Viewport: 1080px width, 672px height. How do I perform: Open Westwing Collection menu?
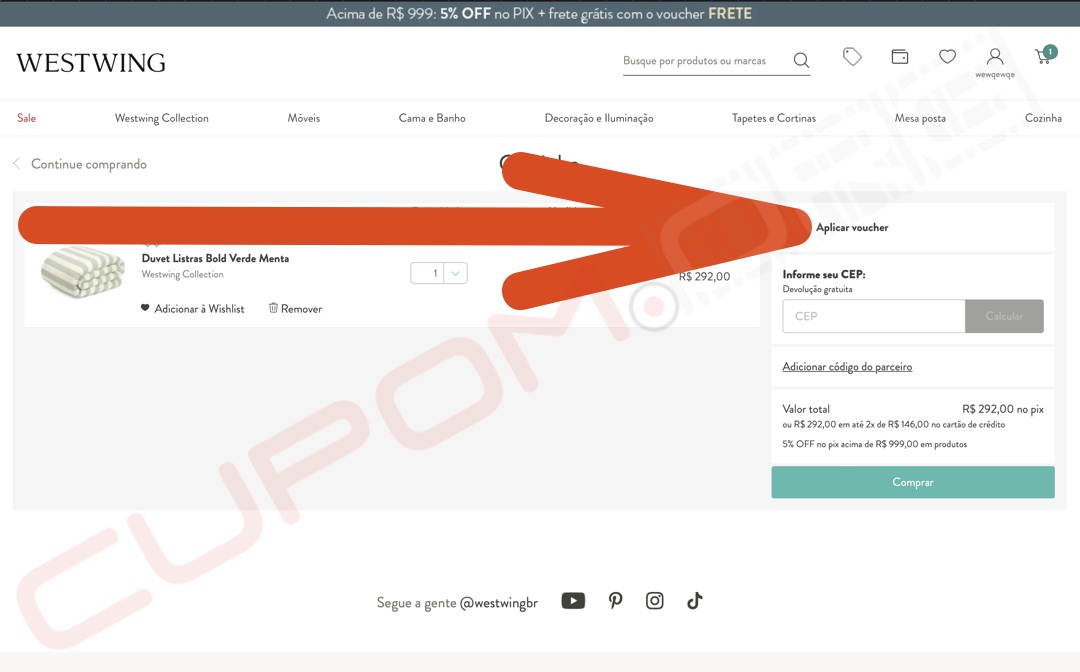[x=161, y=118]
